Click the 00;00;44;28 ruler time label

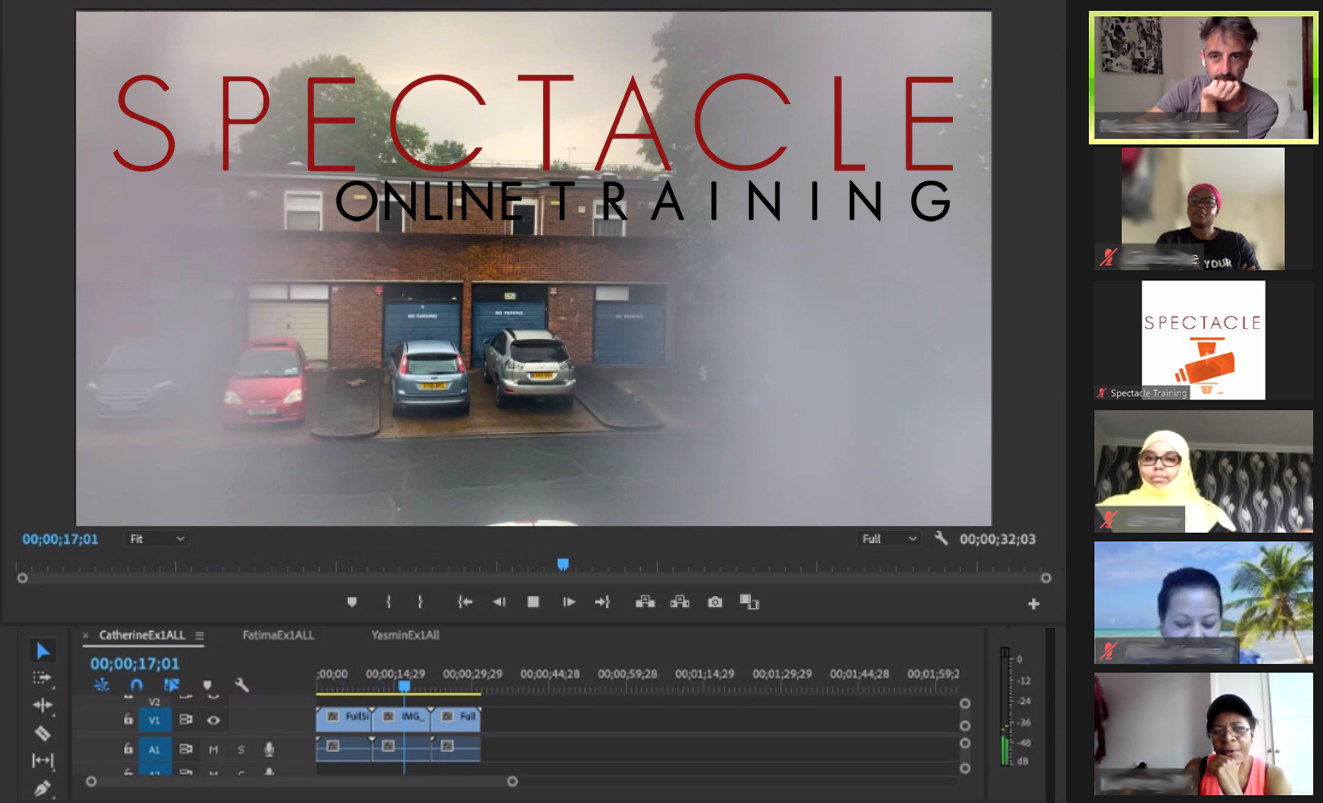click(549, 674)
